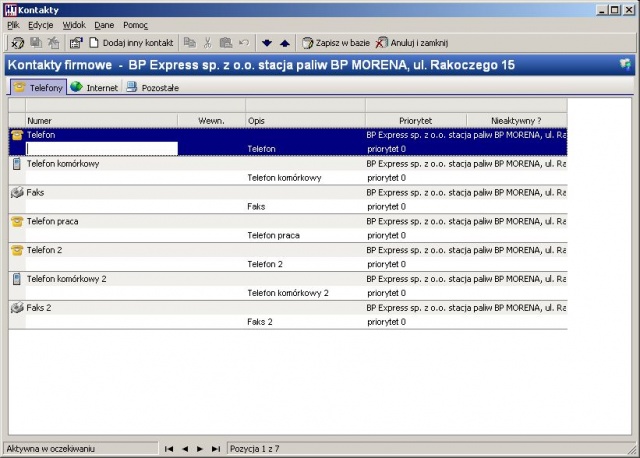This screenshot has height=458, width=640.
Task: Open the properties form toolbar icon
Action: pos(76,42)
